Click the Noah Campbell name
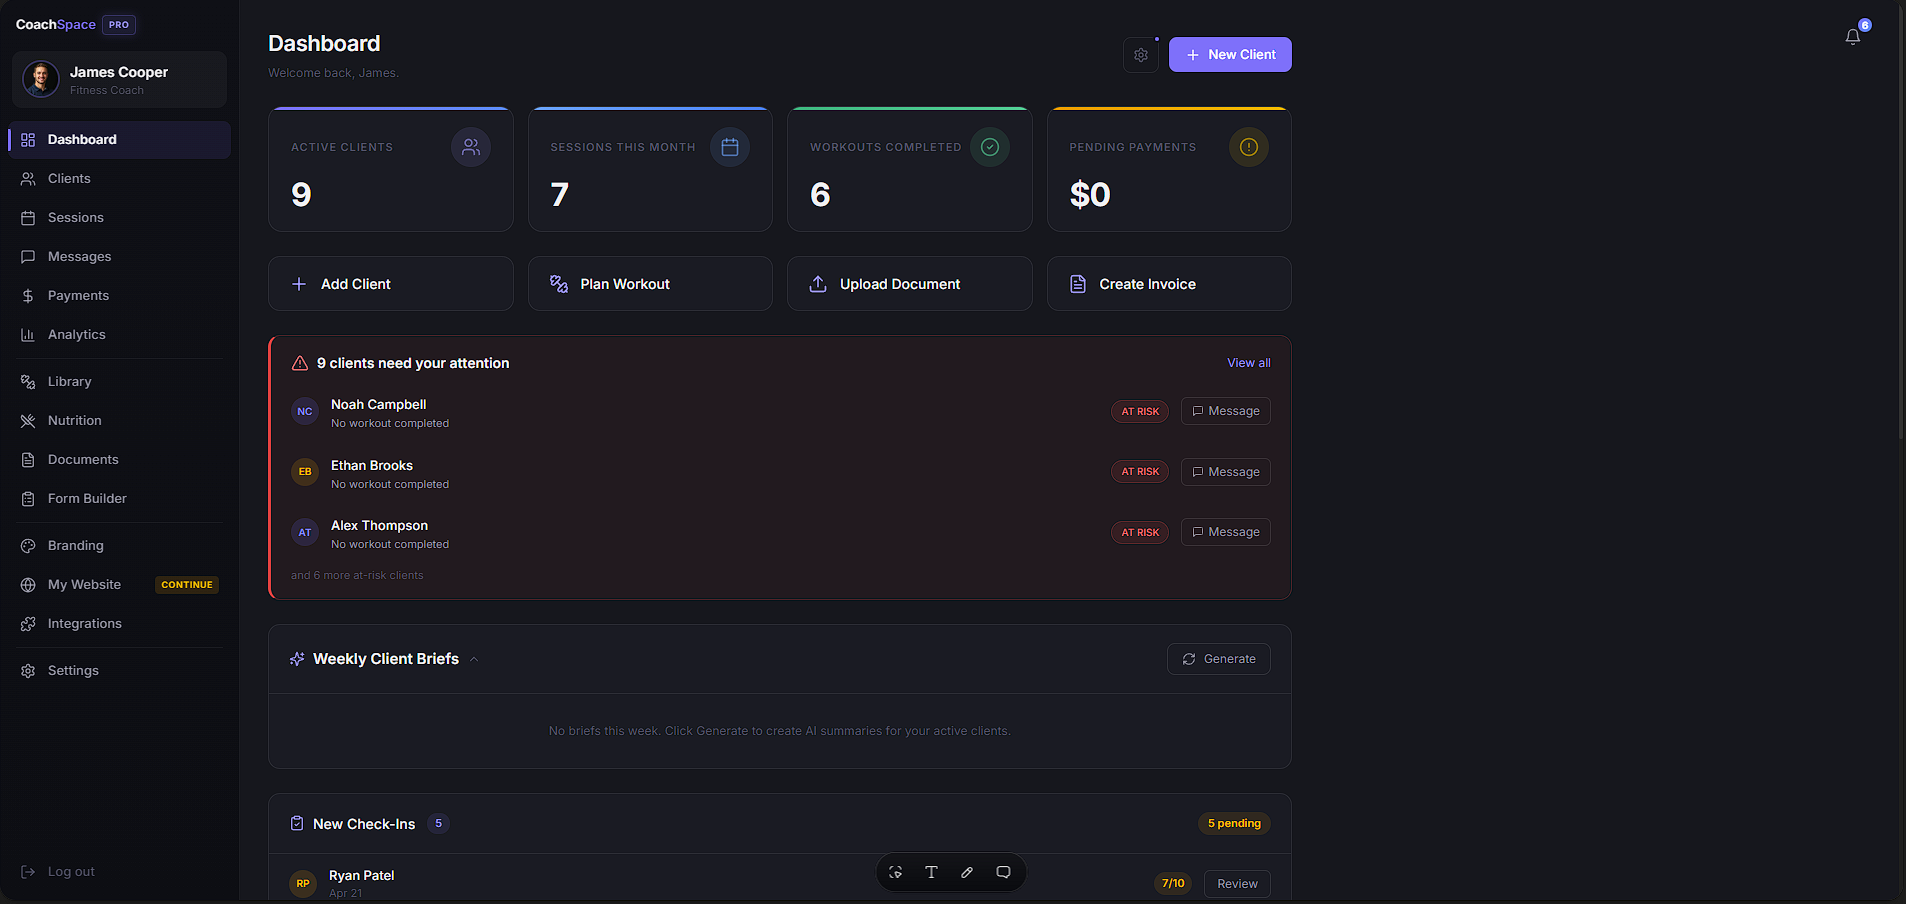 [x=378, y=405]
